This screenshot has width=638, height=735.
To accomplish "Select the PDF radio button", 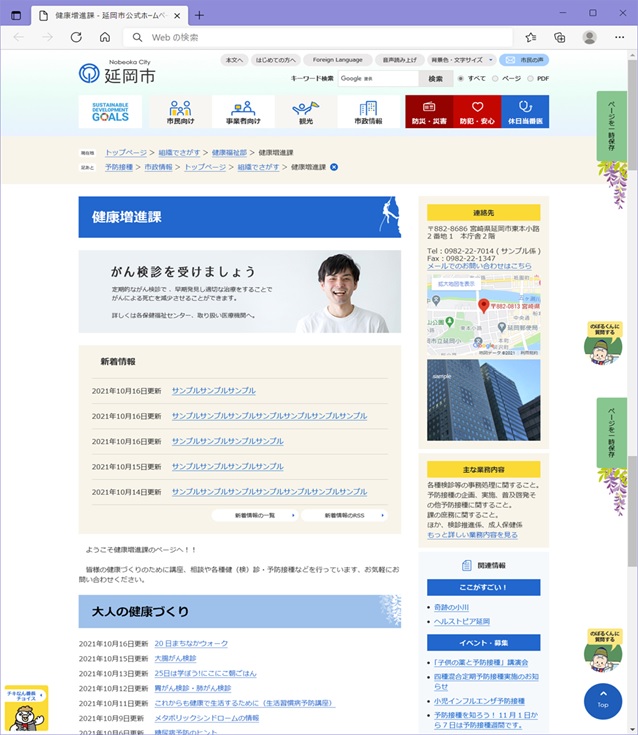I will [530, 79].
